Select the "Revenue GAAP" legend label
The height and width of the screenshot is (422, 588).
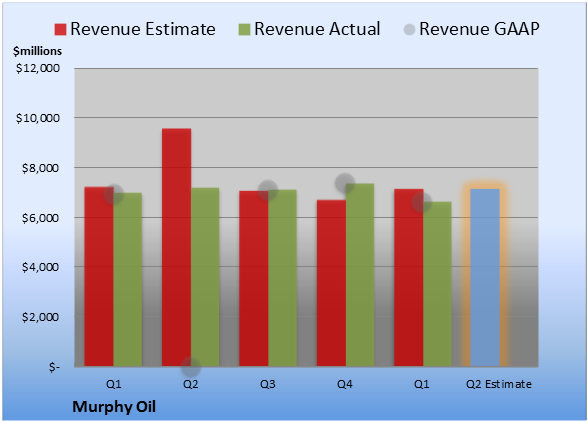pyautogui.click(x=479, y=29)
